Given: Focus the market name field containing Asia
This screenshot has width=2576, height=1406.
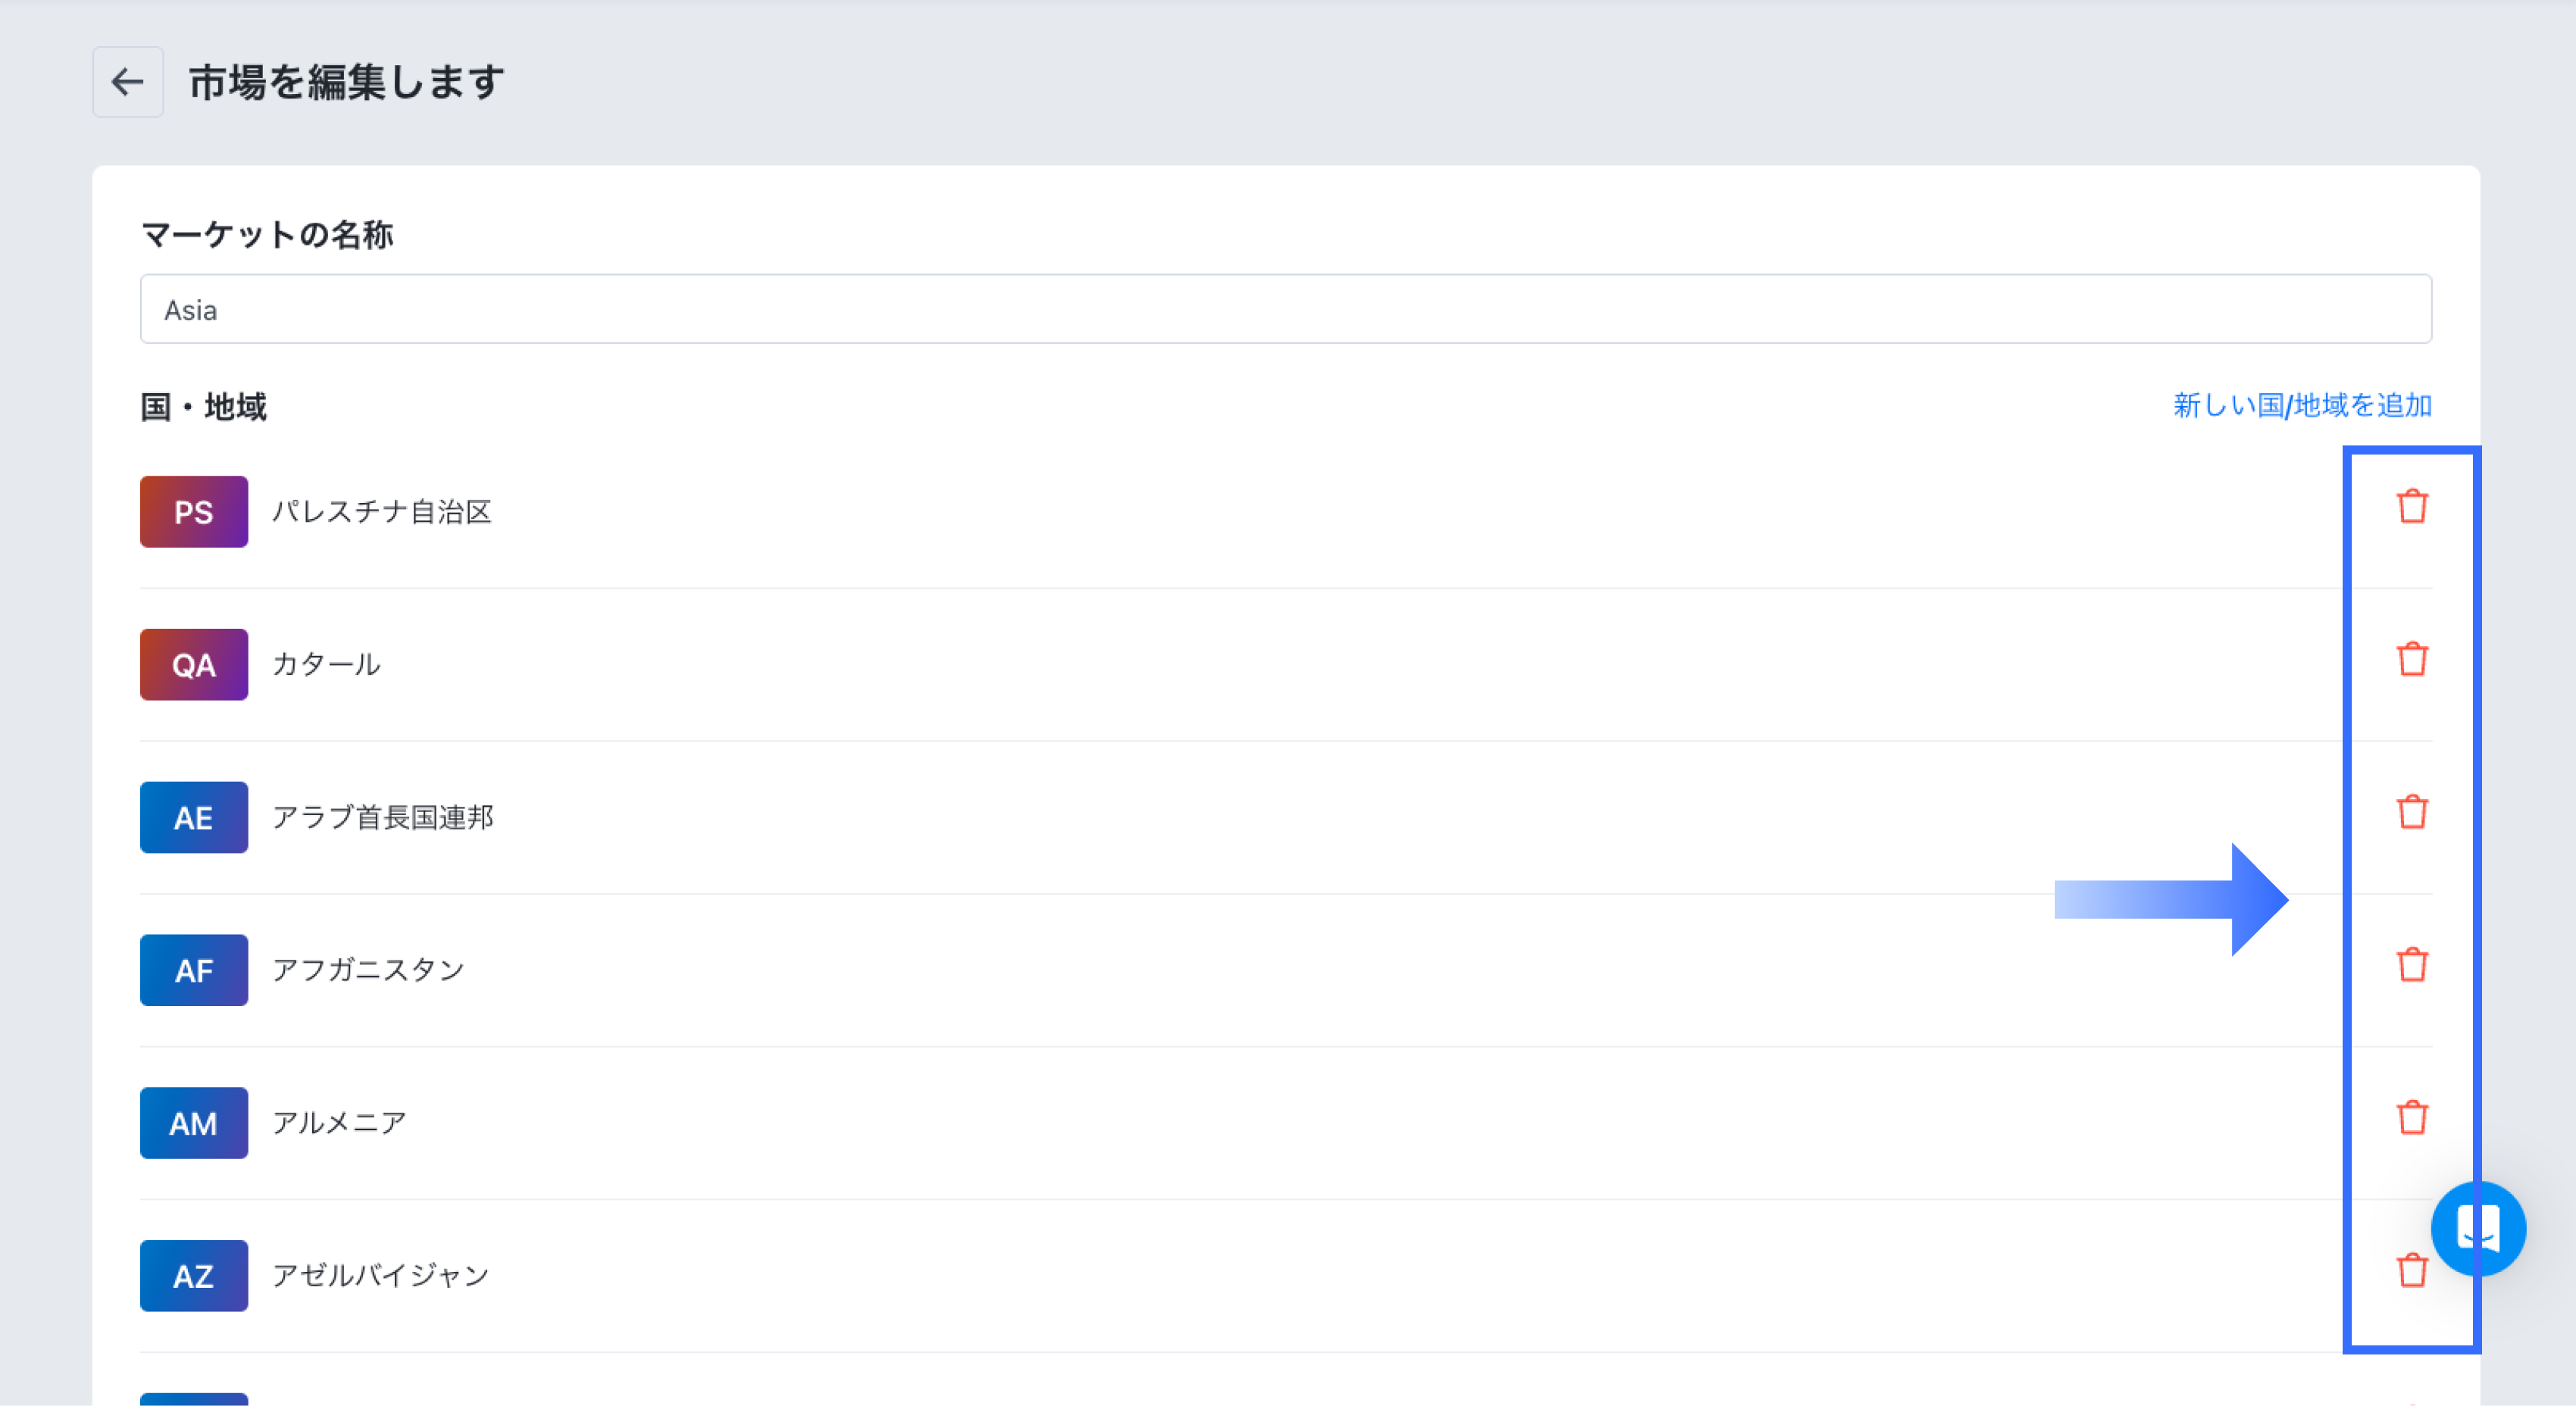Looking at the screenshot, I should click(x=1286, y=309).
